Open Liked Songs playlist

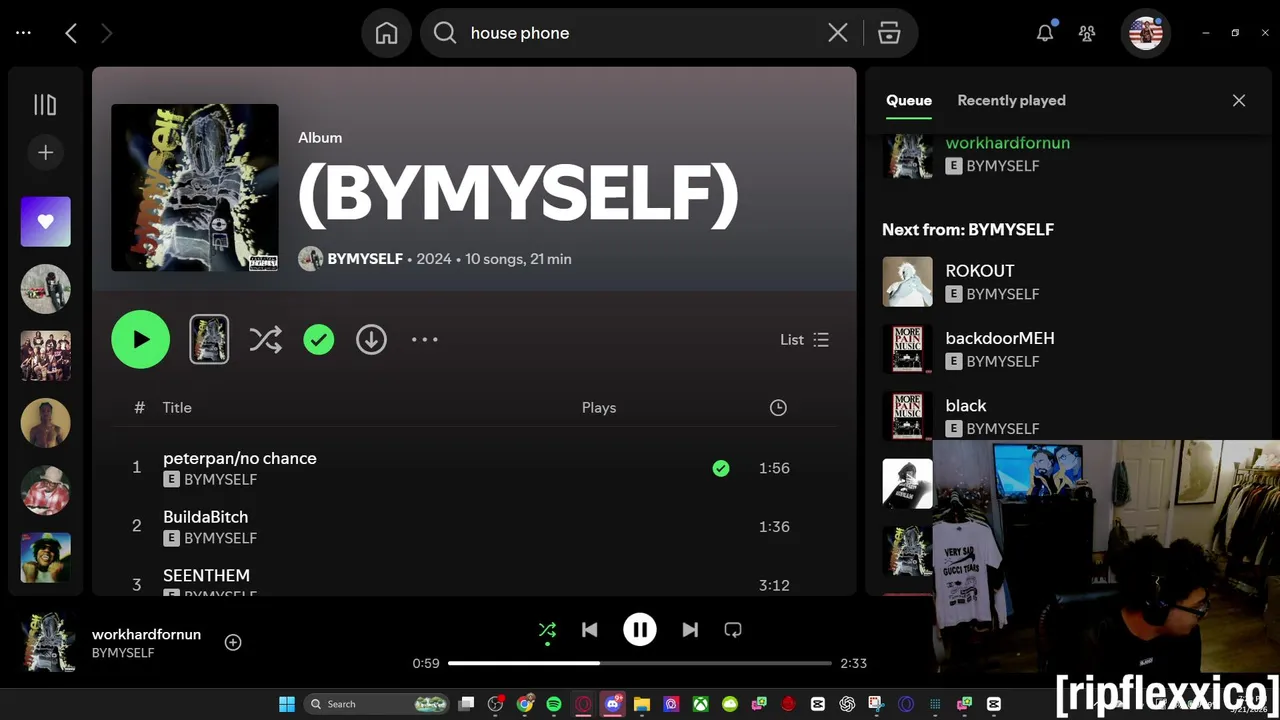(x=46, y=222)
